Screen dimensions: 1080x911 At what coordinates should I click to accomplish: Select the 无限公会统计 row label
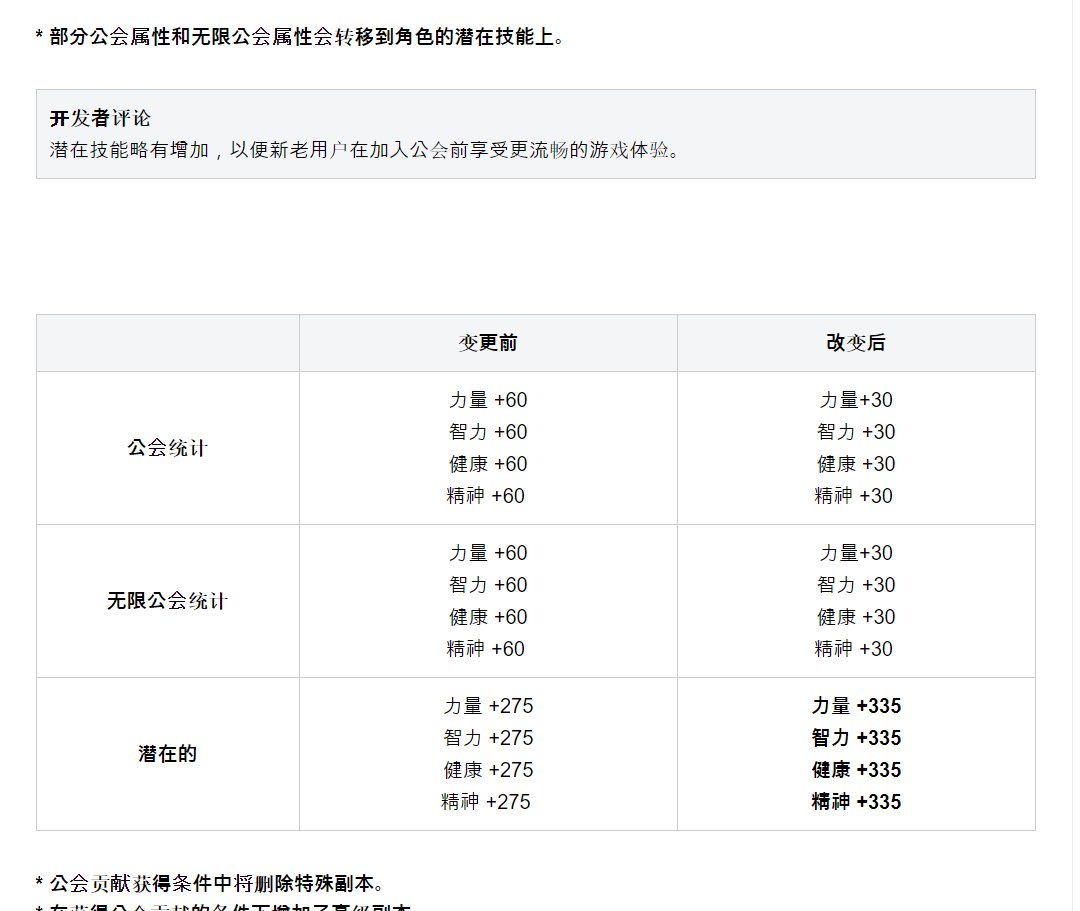(x=167, y=601)
